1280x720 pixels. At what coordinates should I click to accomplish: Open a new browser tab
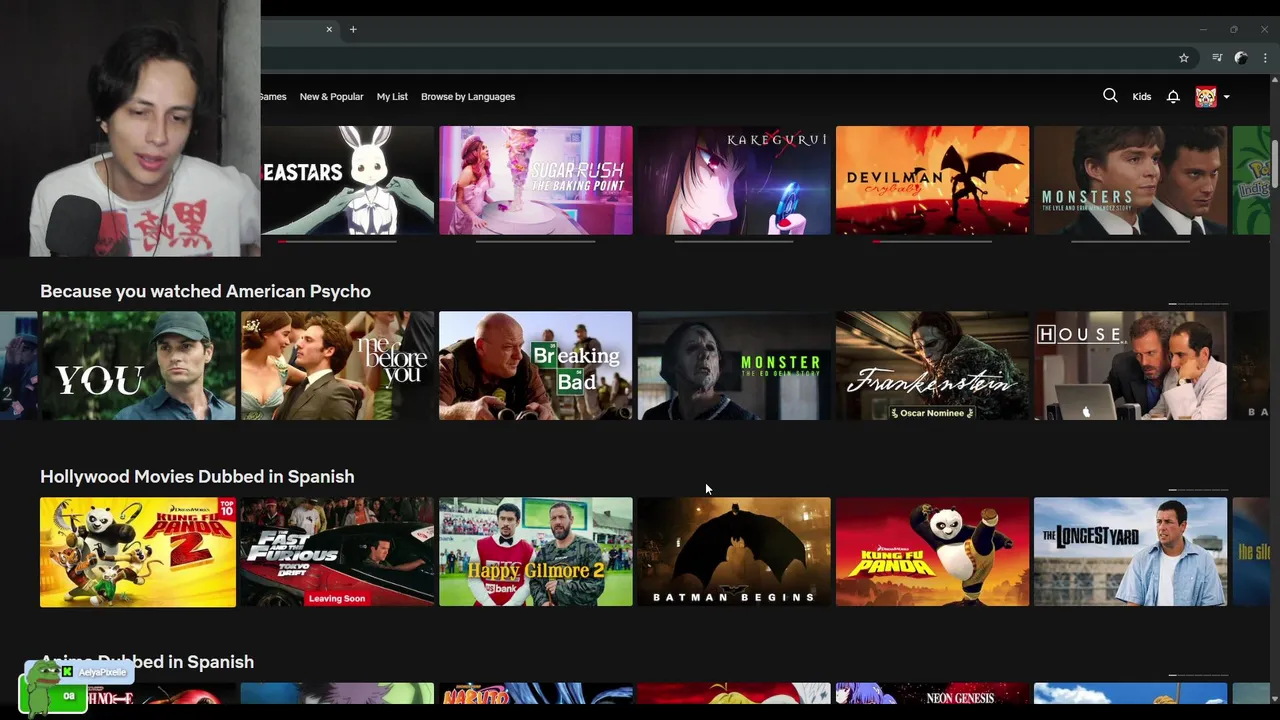(x=353, y=29)
